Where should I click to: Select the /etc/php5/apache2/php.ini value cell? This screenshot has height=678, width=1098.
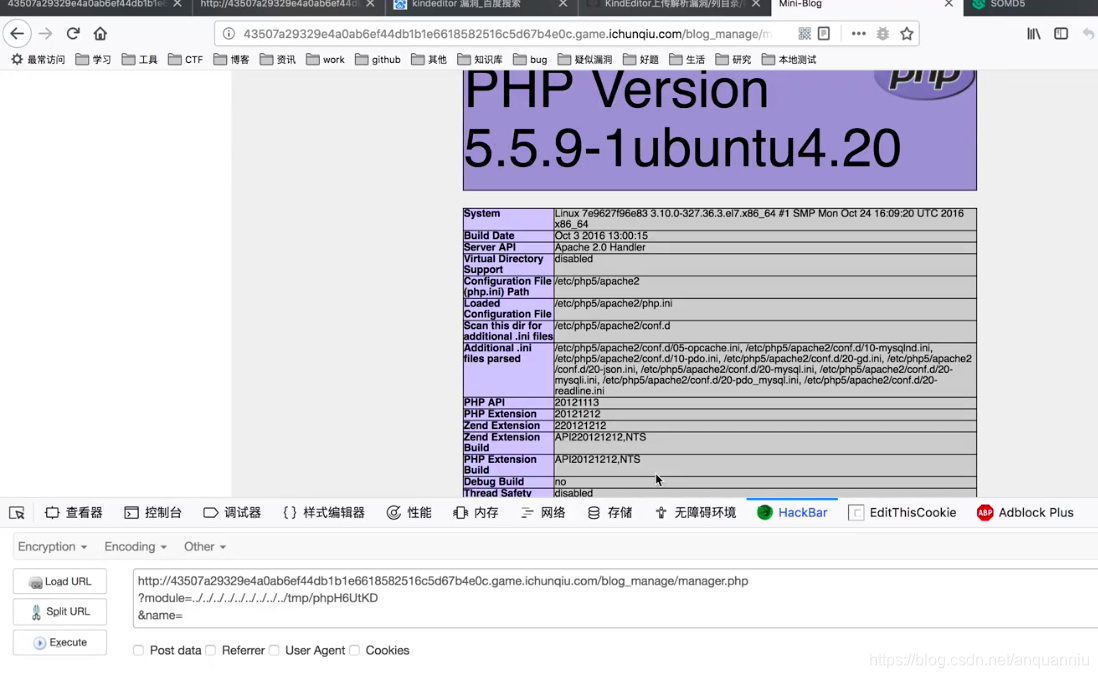pos(765,309)
